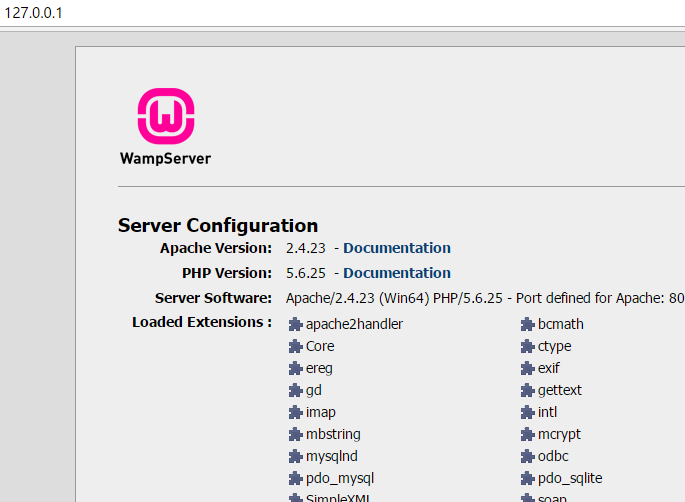
Task: Click the Apache version number 2.4.23
Action: 306,248
